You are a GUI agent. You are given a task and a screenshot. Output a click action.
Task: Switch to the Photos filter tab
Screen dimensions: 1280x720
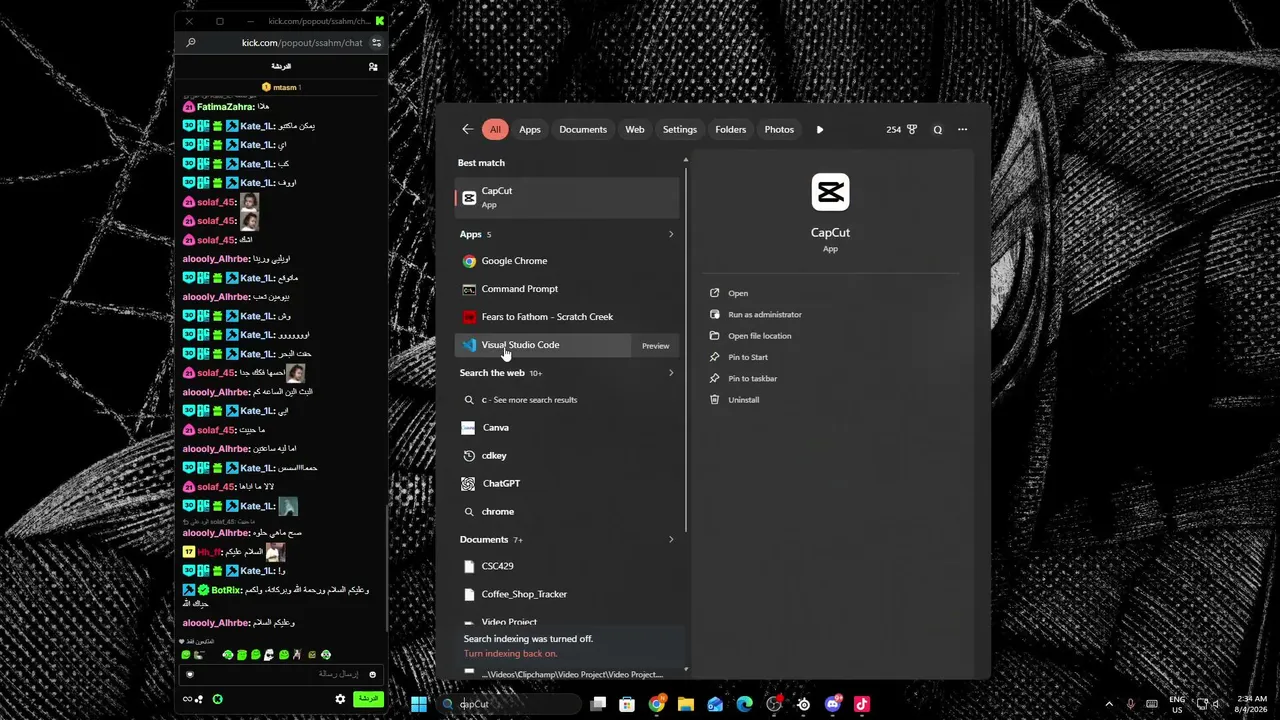(x=779, y=129)
